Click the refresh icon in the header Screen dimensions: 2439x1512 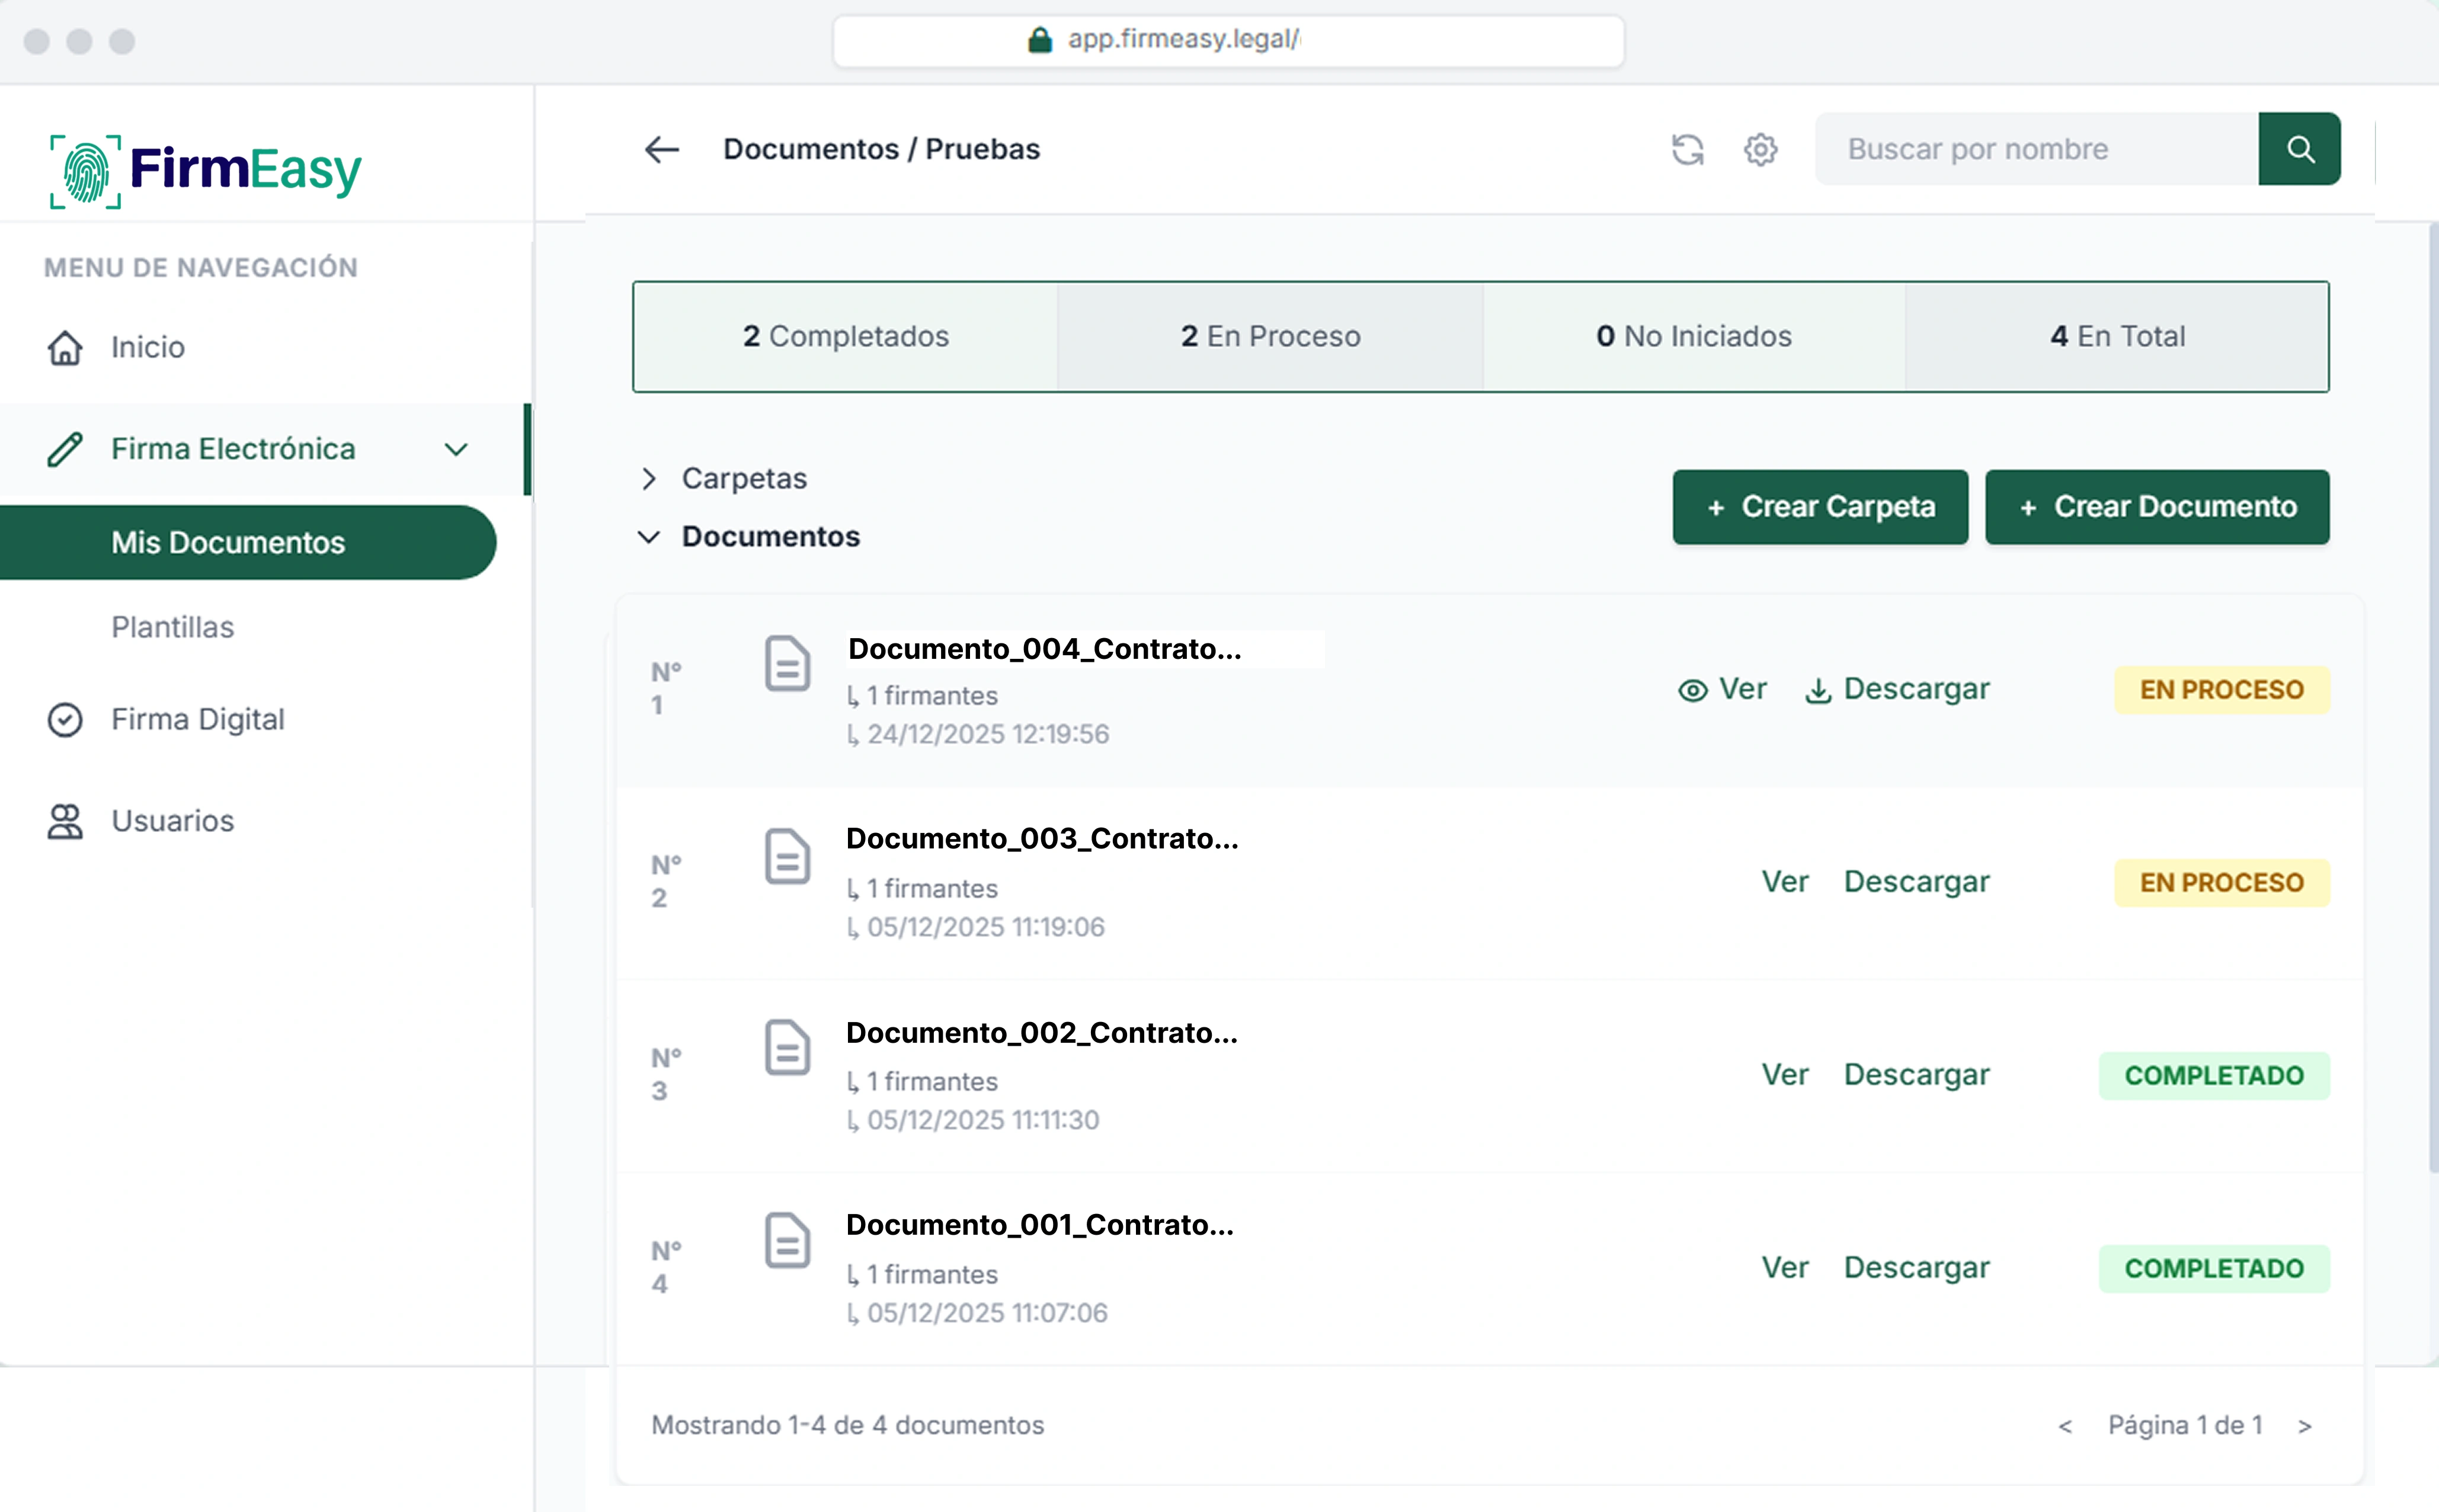[x=1687, y=150]
